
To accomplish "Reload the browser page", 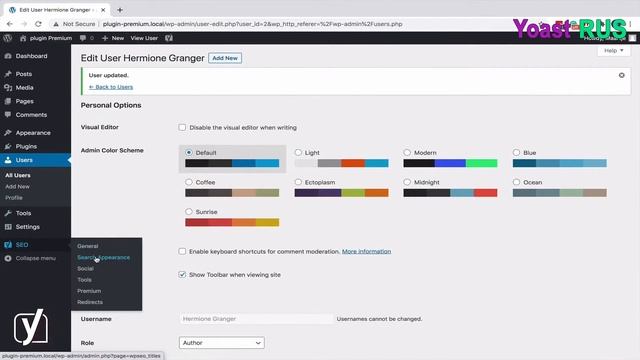I will [x=38, y=24].
